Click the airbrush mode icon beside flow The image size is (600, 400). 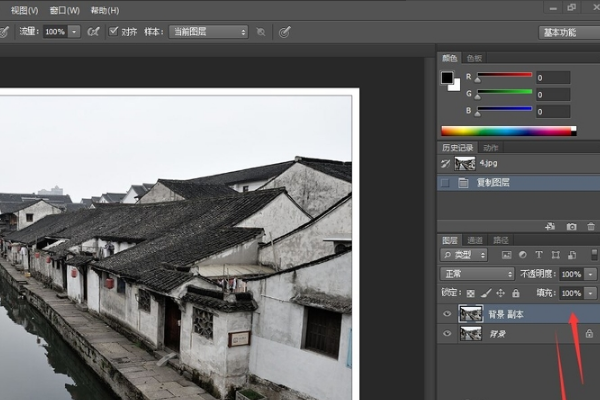click(93, 32)
